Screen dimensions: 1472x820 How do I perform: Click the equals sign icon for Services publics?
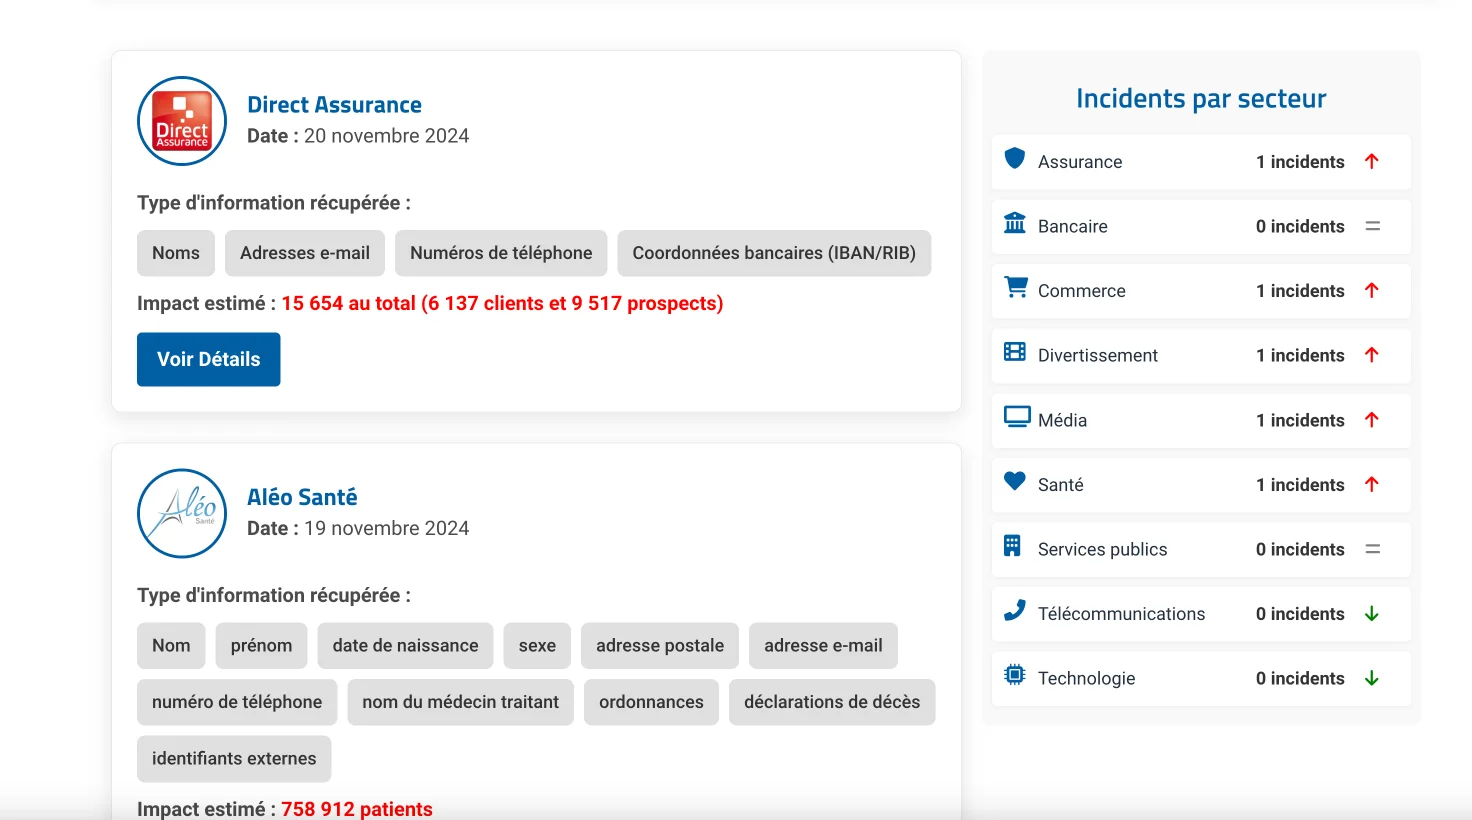coord(1373,549)
